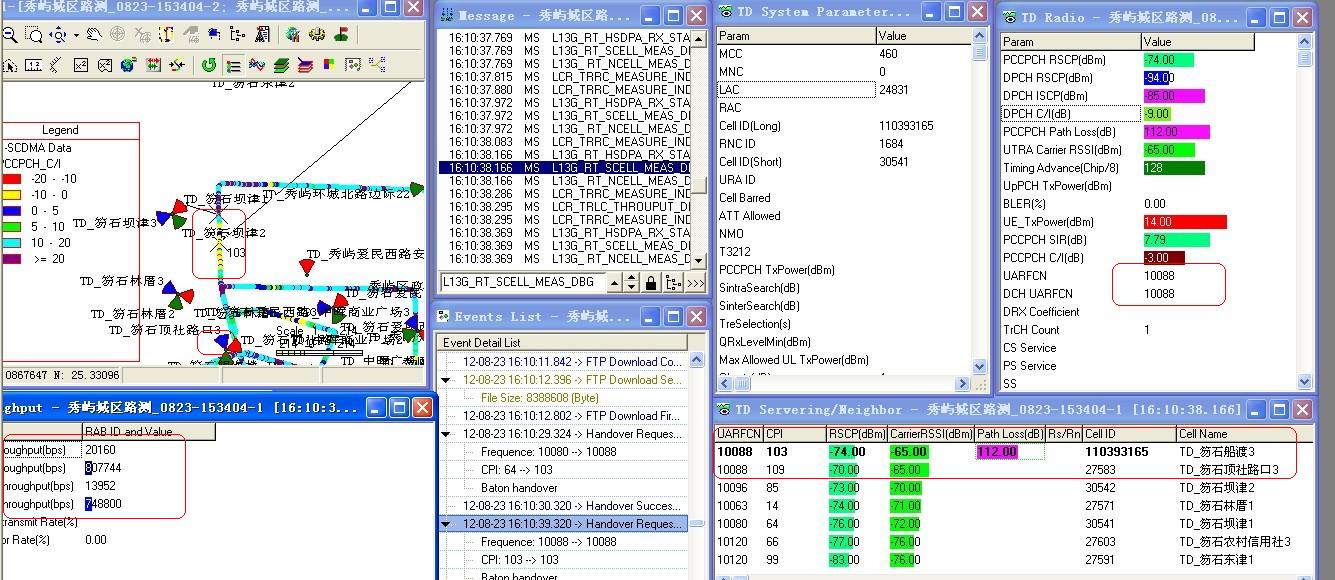Select the 16:10:30.320 Handover Success event
1335x580 pixels.
pos(574,506)
